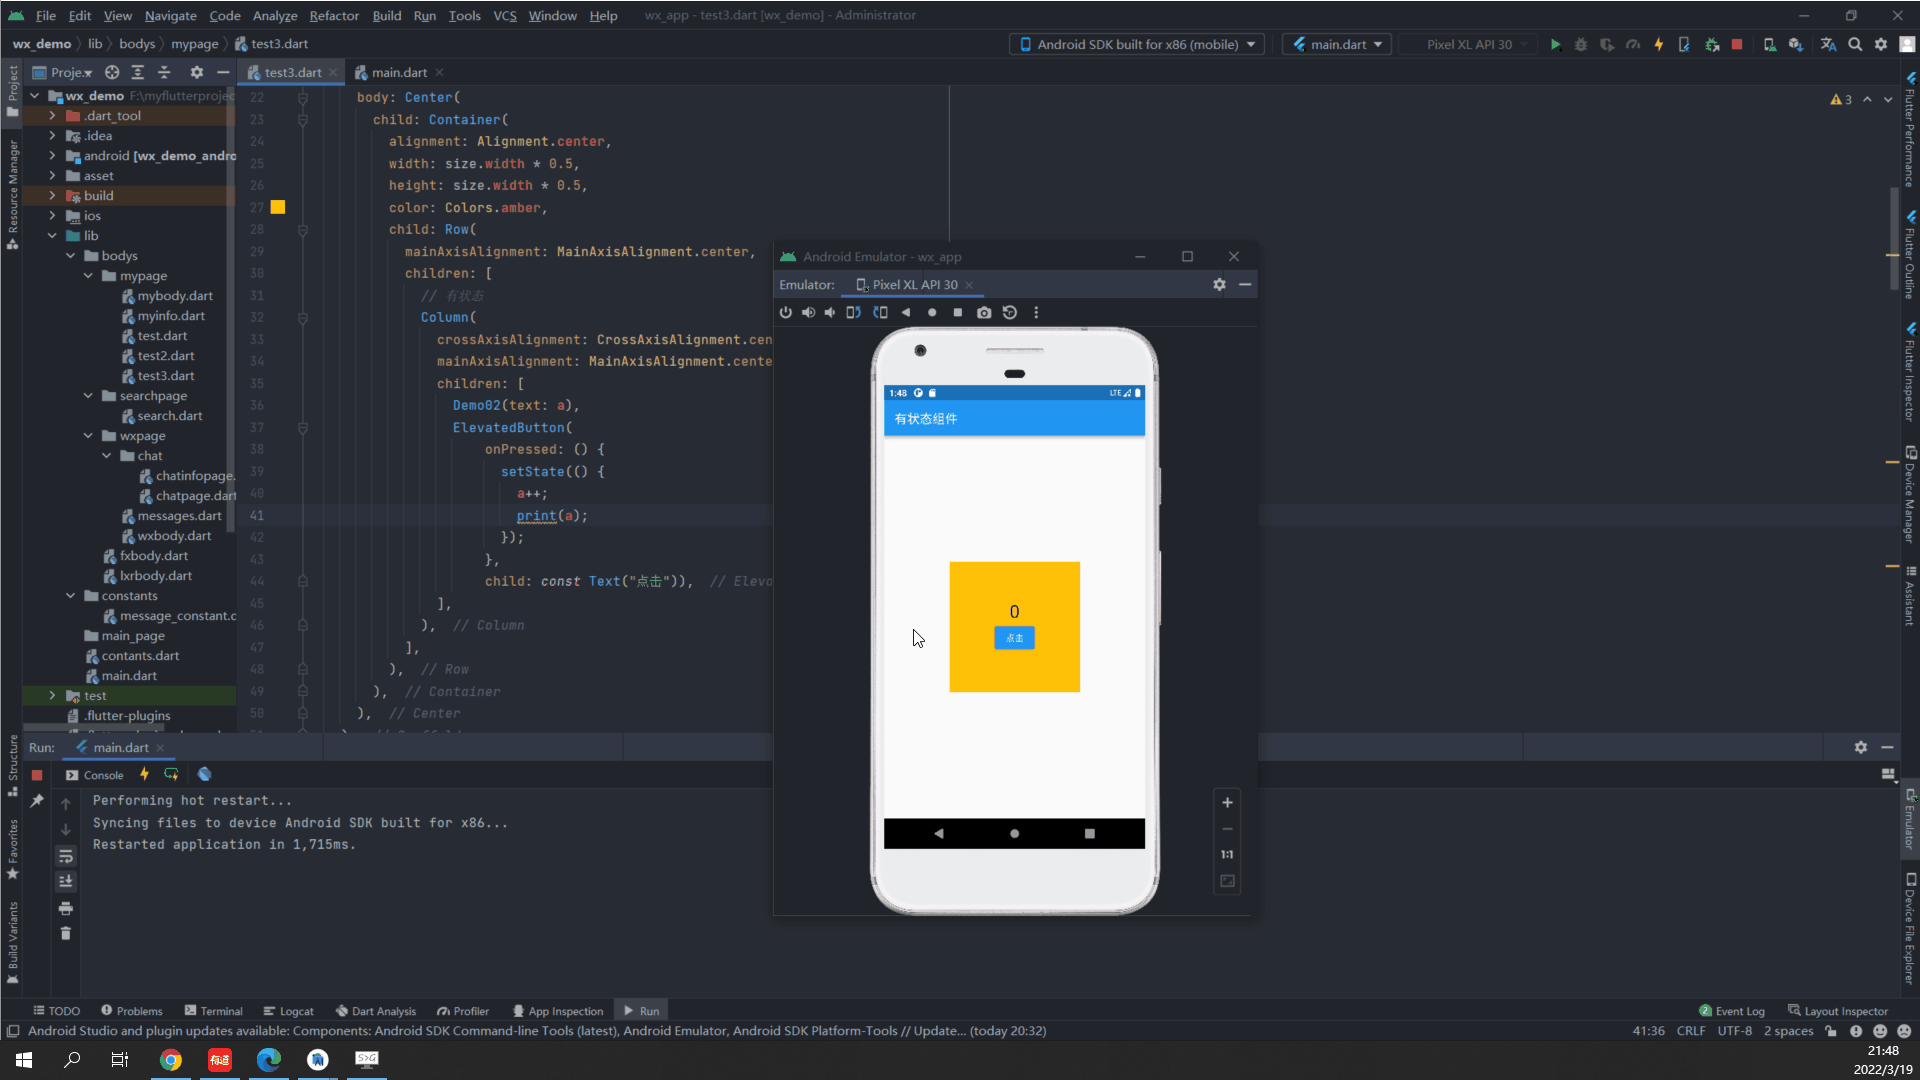The width and height of the screenshot is (1920, 1080).
Task: Click the 点击 button in emulator
Action: [1015, 638]
